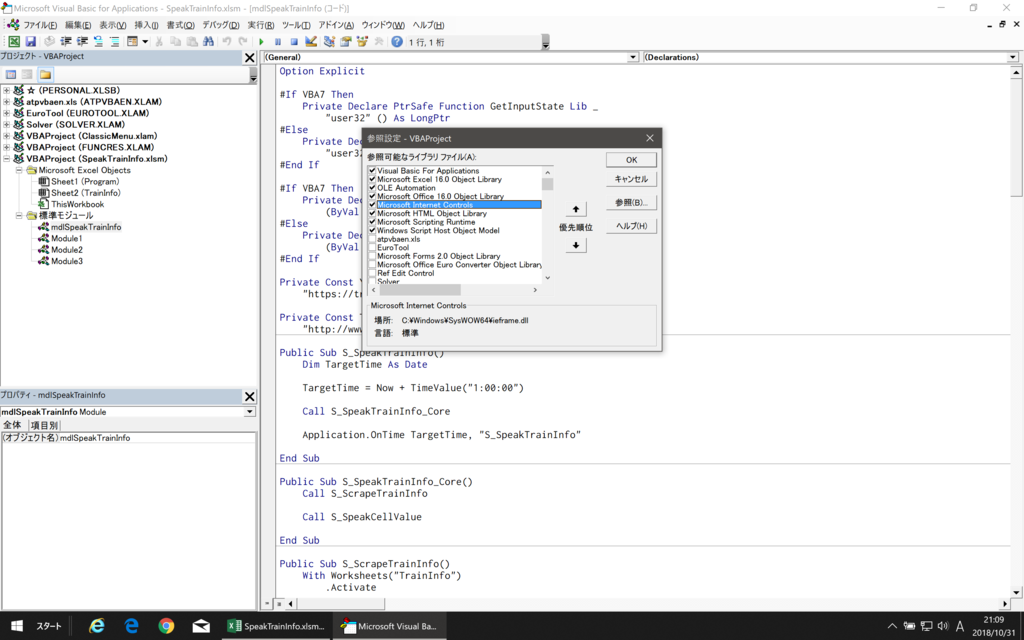1024x640 pixels.
Task: Uncheck Visual Basic For Applications reference
Action: point(372,170)
